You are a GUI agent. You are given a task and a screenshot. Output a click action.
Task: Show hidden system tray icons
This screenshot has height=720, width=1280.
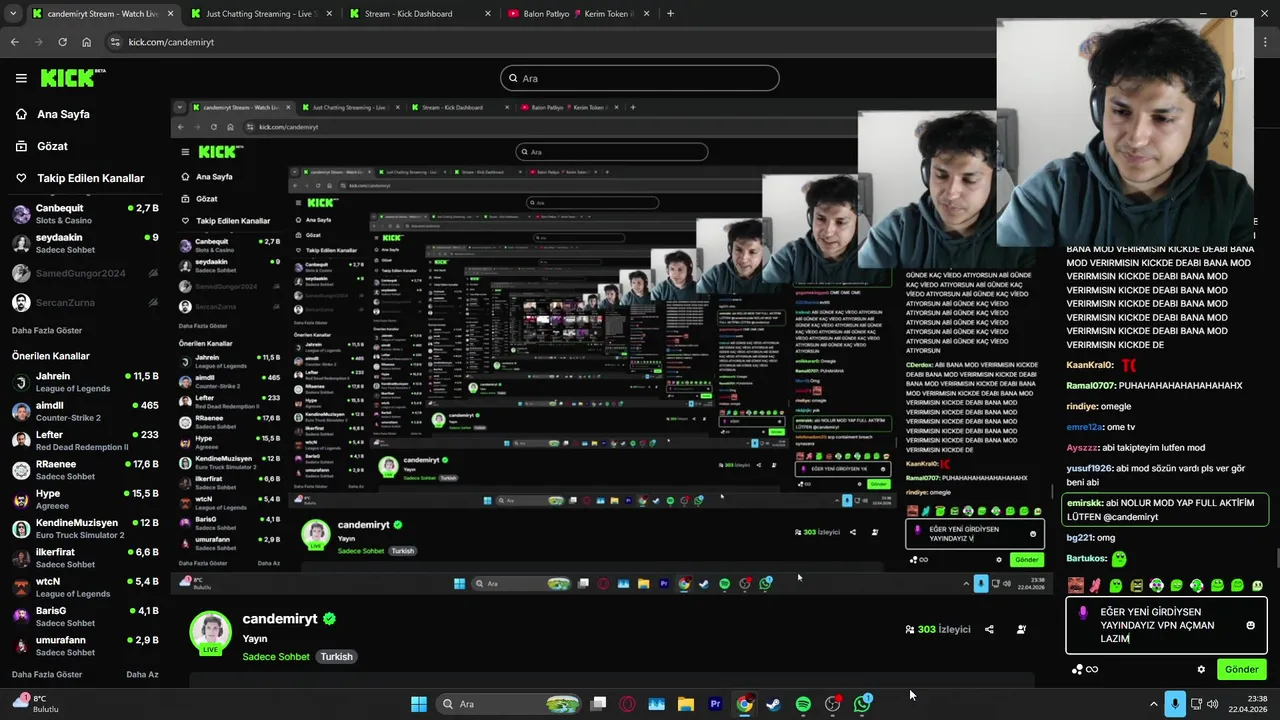[1153, 704]
